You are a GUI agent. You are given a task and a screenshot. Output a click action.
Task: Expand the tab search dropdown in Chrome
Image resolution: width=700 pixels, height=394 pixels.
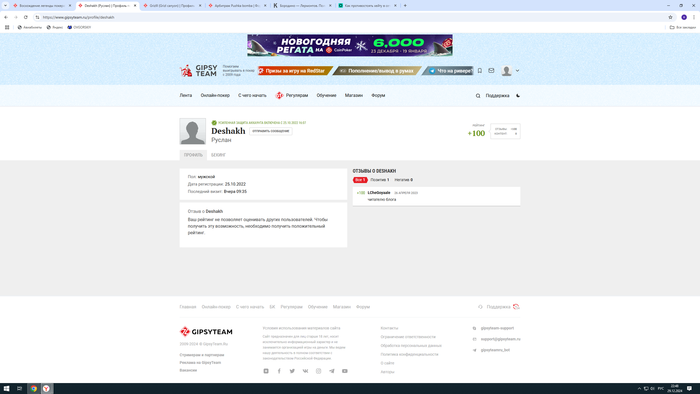5,5
